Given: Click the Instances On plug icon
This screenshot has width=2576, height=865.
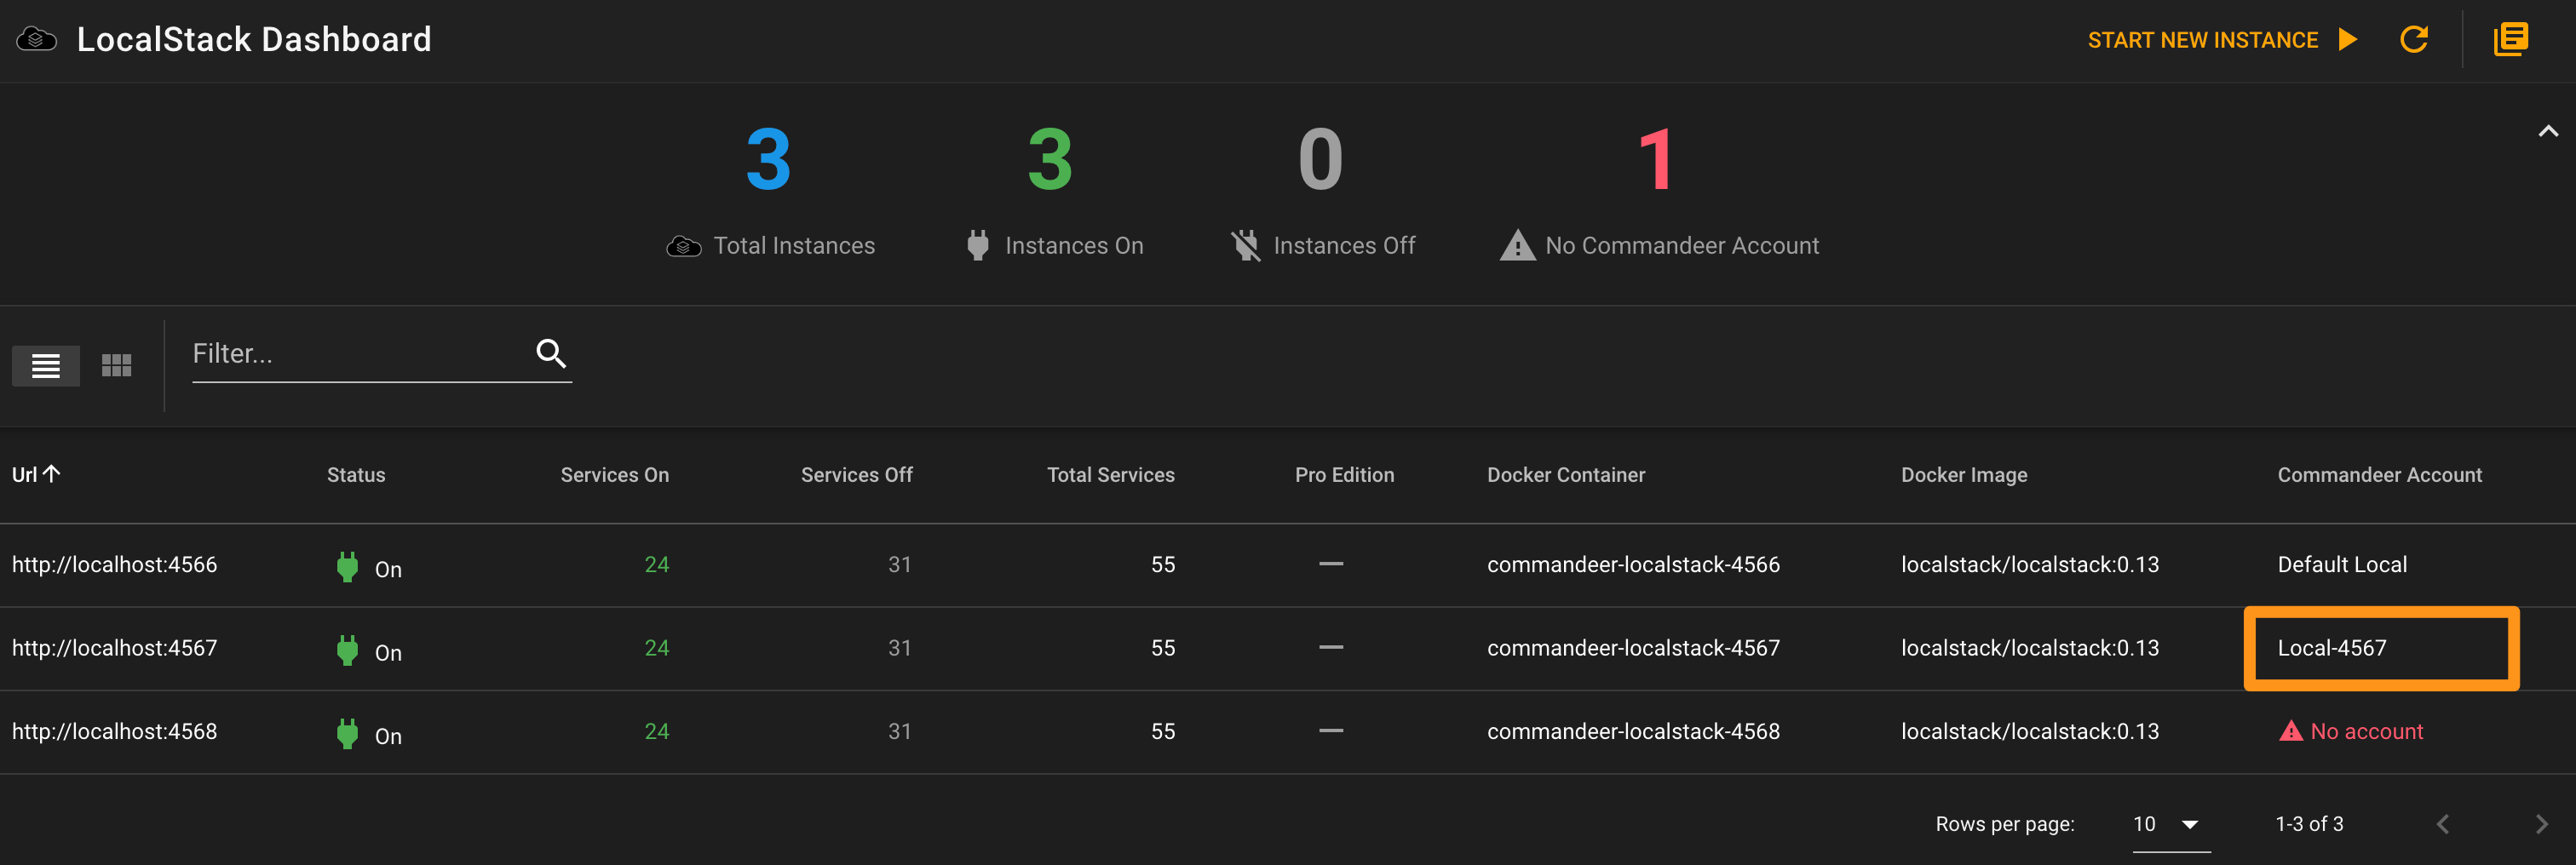Looking at the screenshot, I should tap(978, 245).
